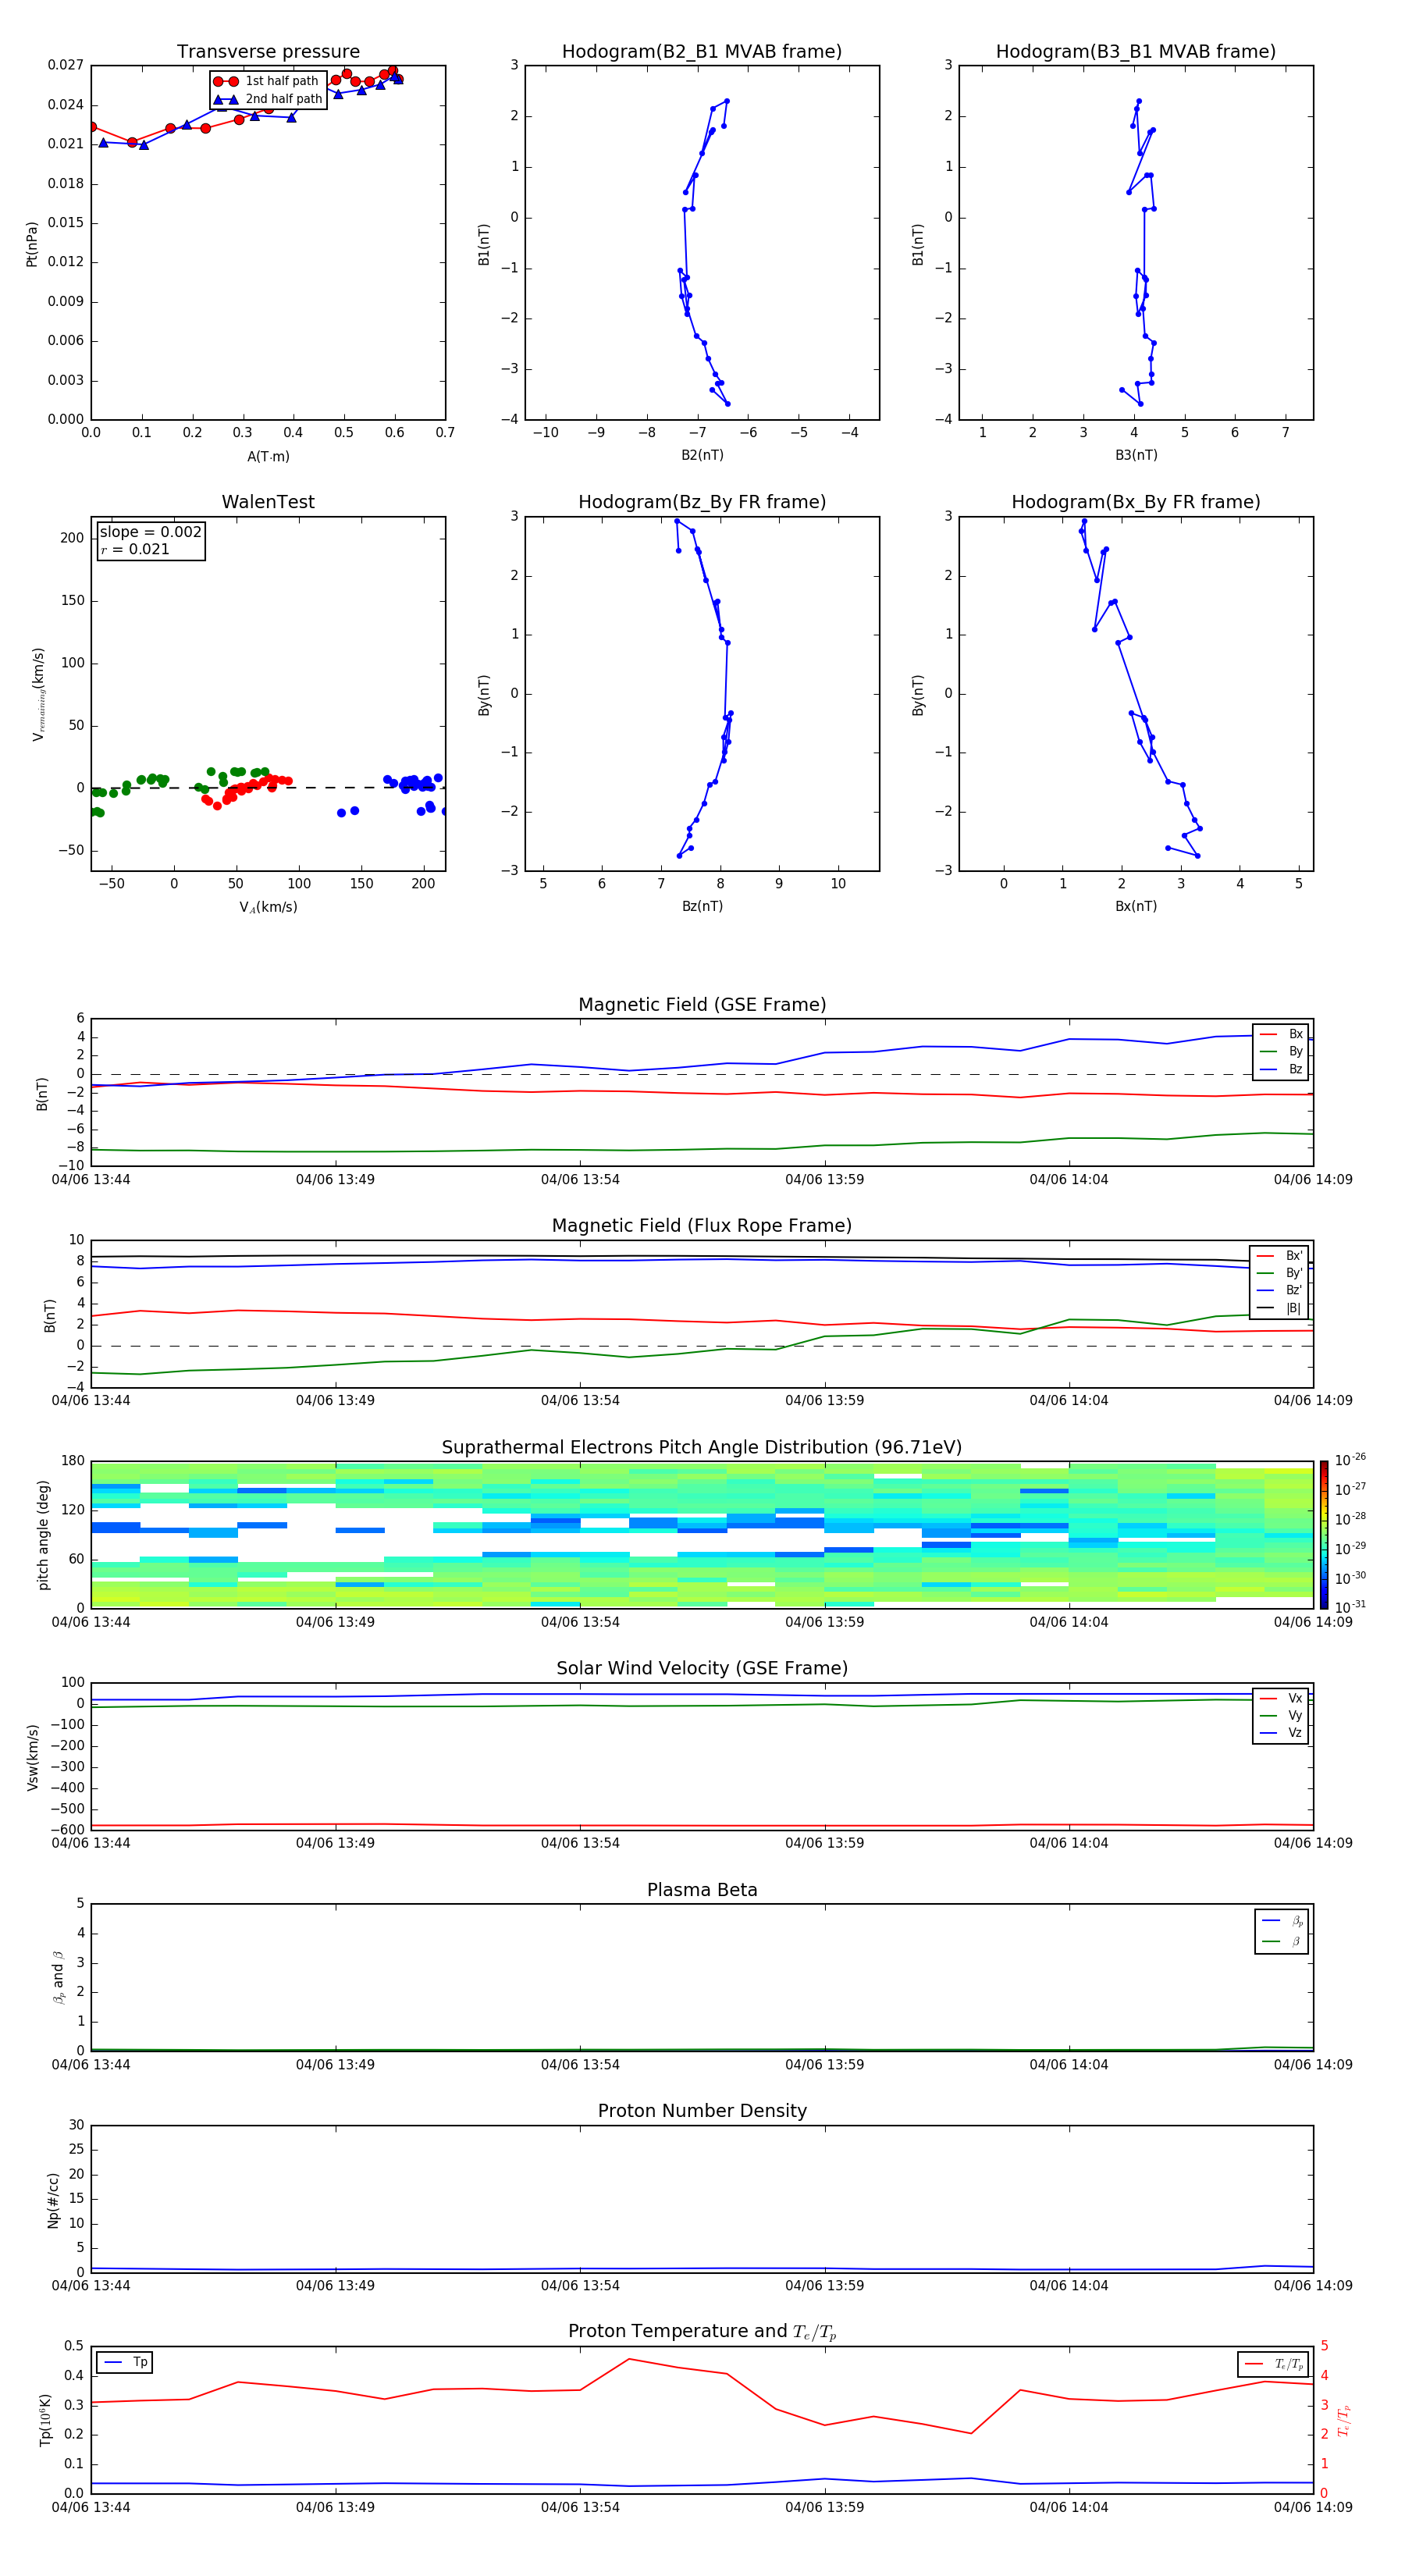Click 'Magnetic Field (GSE Frame)' title
Image resolution: width=1405 pixels, height=2576 pixels.
702,1005
